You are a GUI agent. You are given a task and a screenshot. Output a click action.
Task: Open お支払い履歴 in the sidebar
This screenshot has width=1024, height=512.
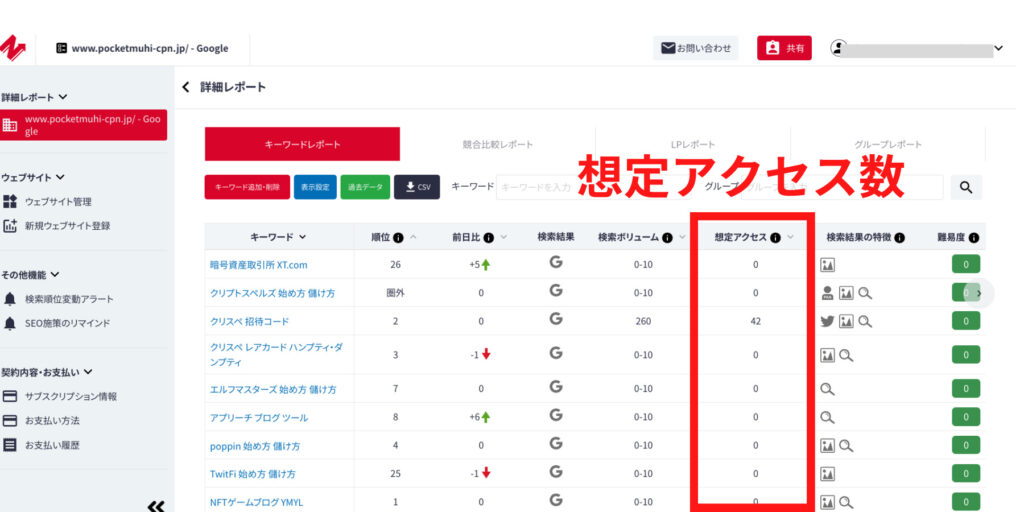tap(42, 445)
